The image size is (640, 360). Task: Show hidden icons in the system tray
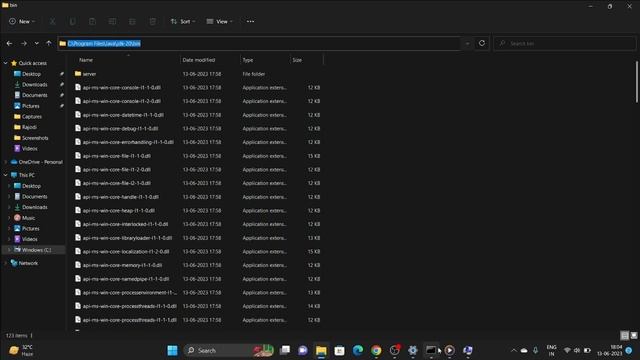pyautogui.click(x=514, y=350)
